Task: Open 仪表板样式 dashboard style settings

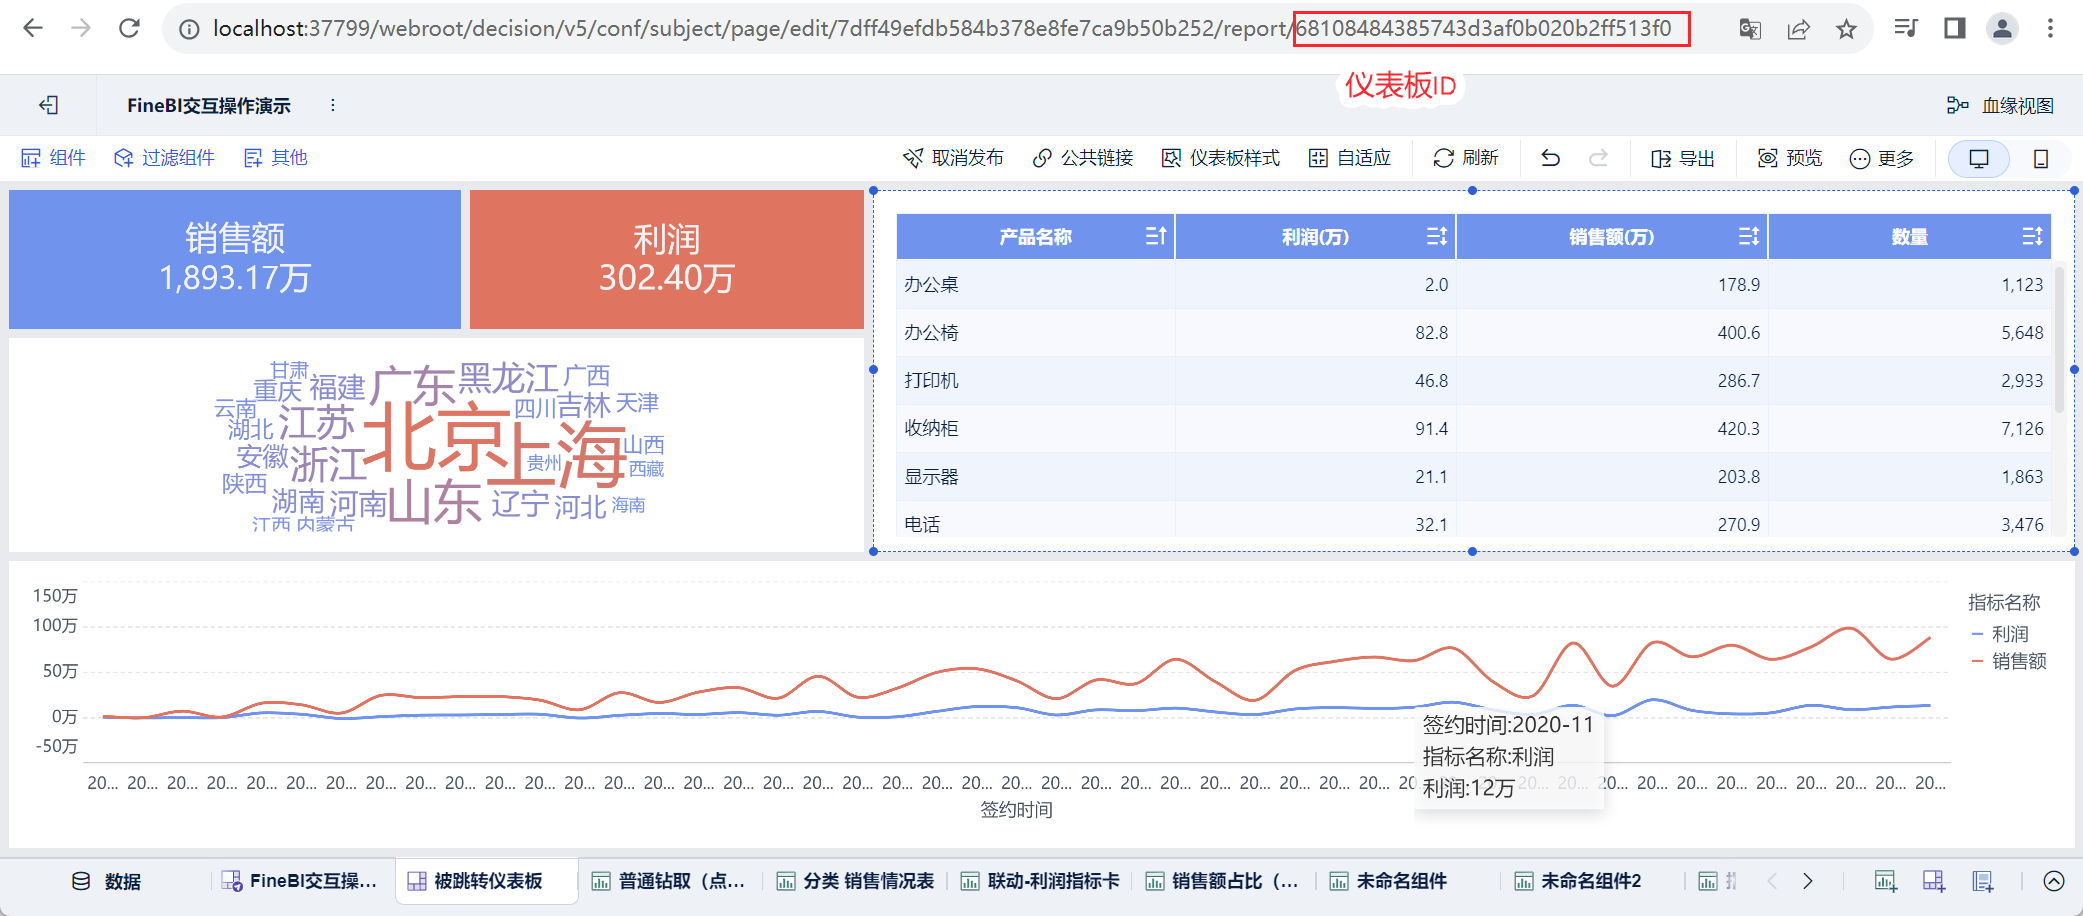Action: [1221, 158]
